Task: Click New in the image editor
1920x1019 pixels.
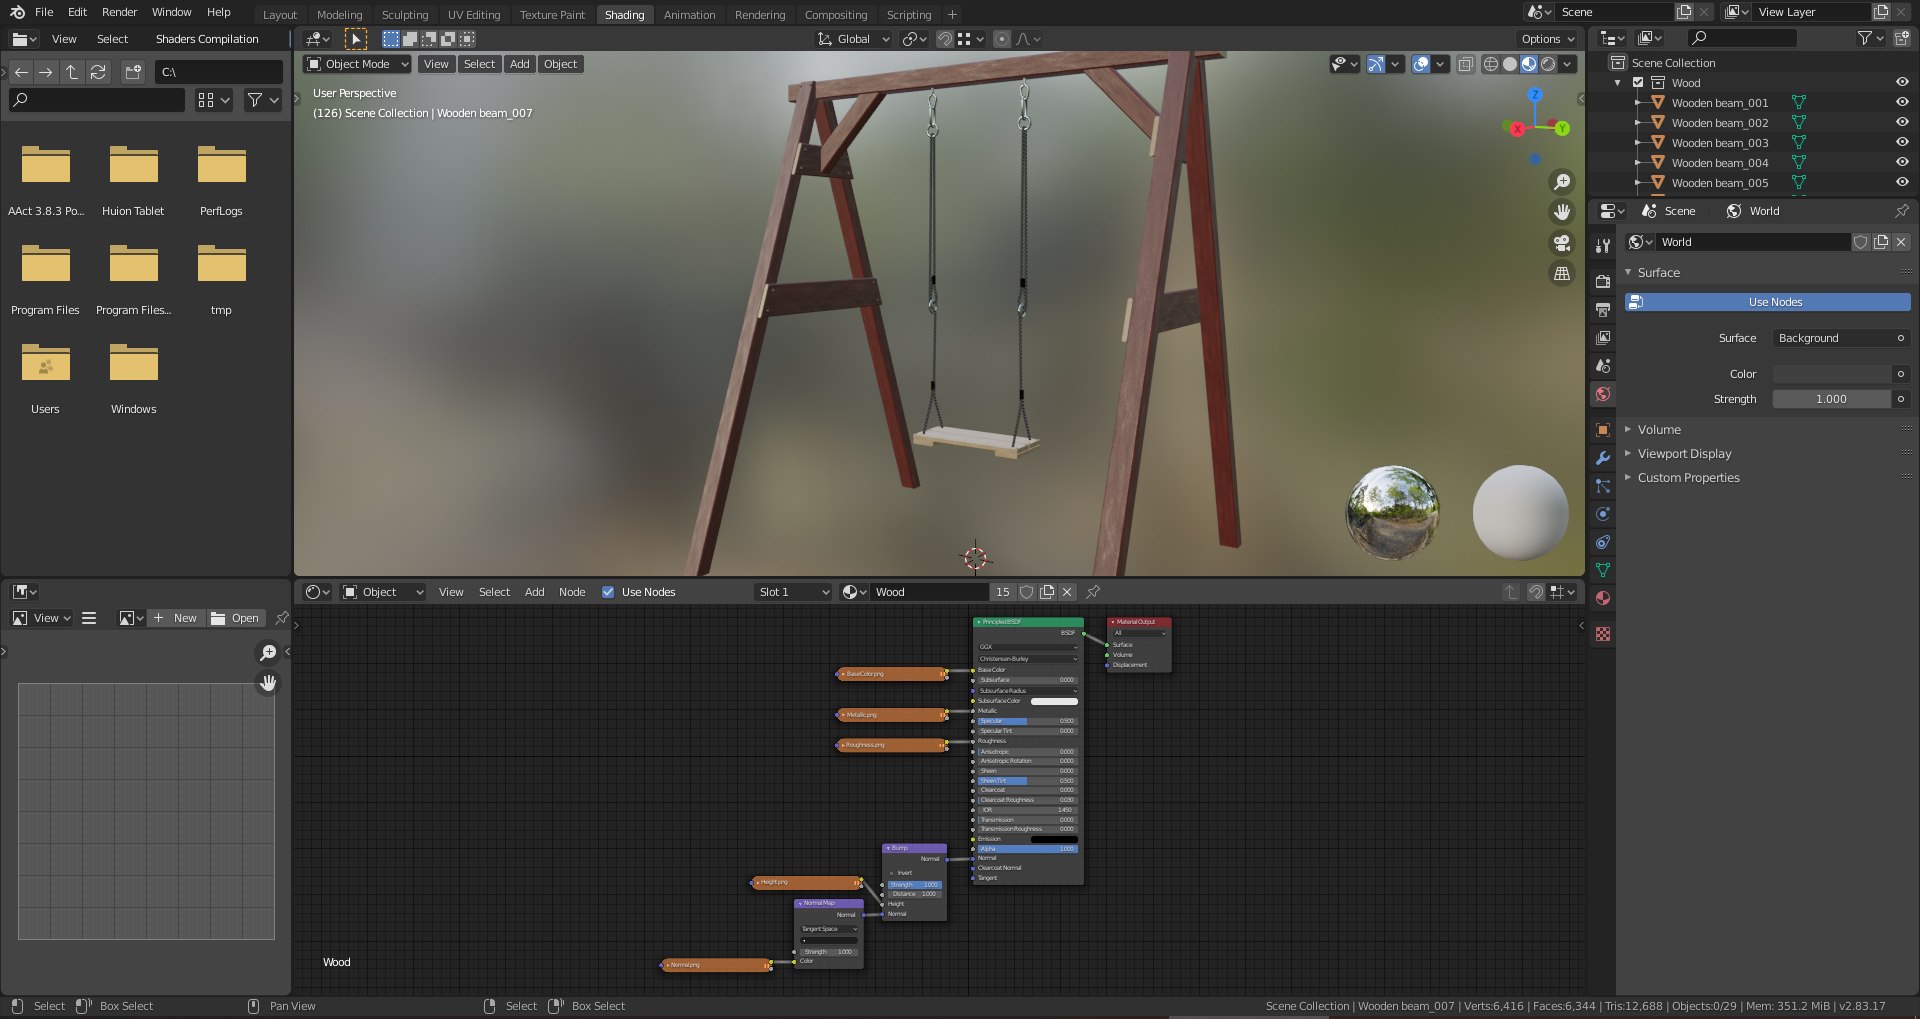Action: tap(176, 618)
